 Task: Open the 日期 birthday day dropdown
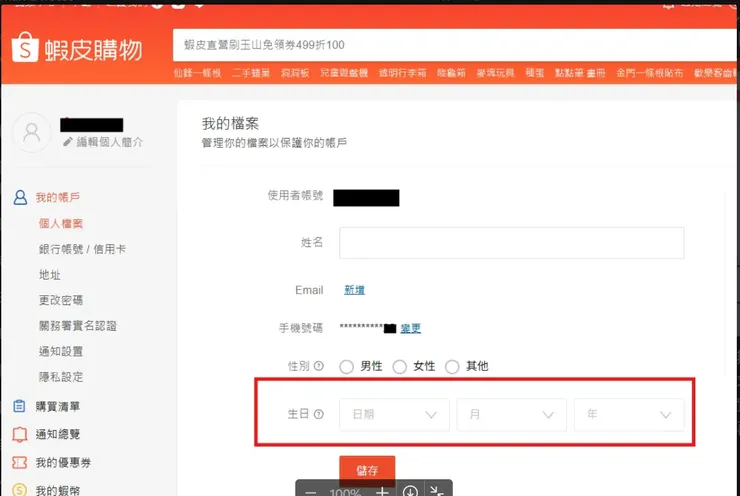click(x=394, y=414)
